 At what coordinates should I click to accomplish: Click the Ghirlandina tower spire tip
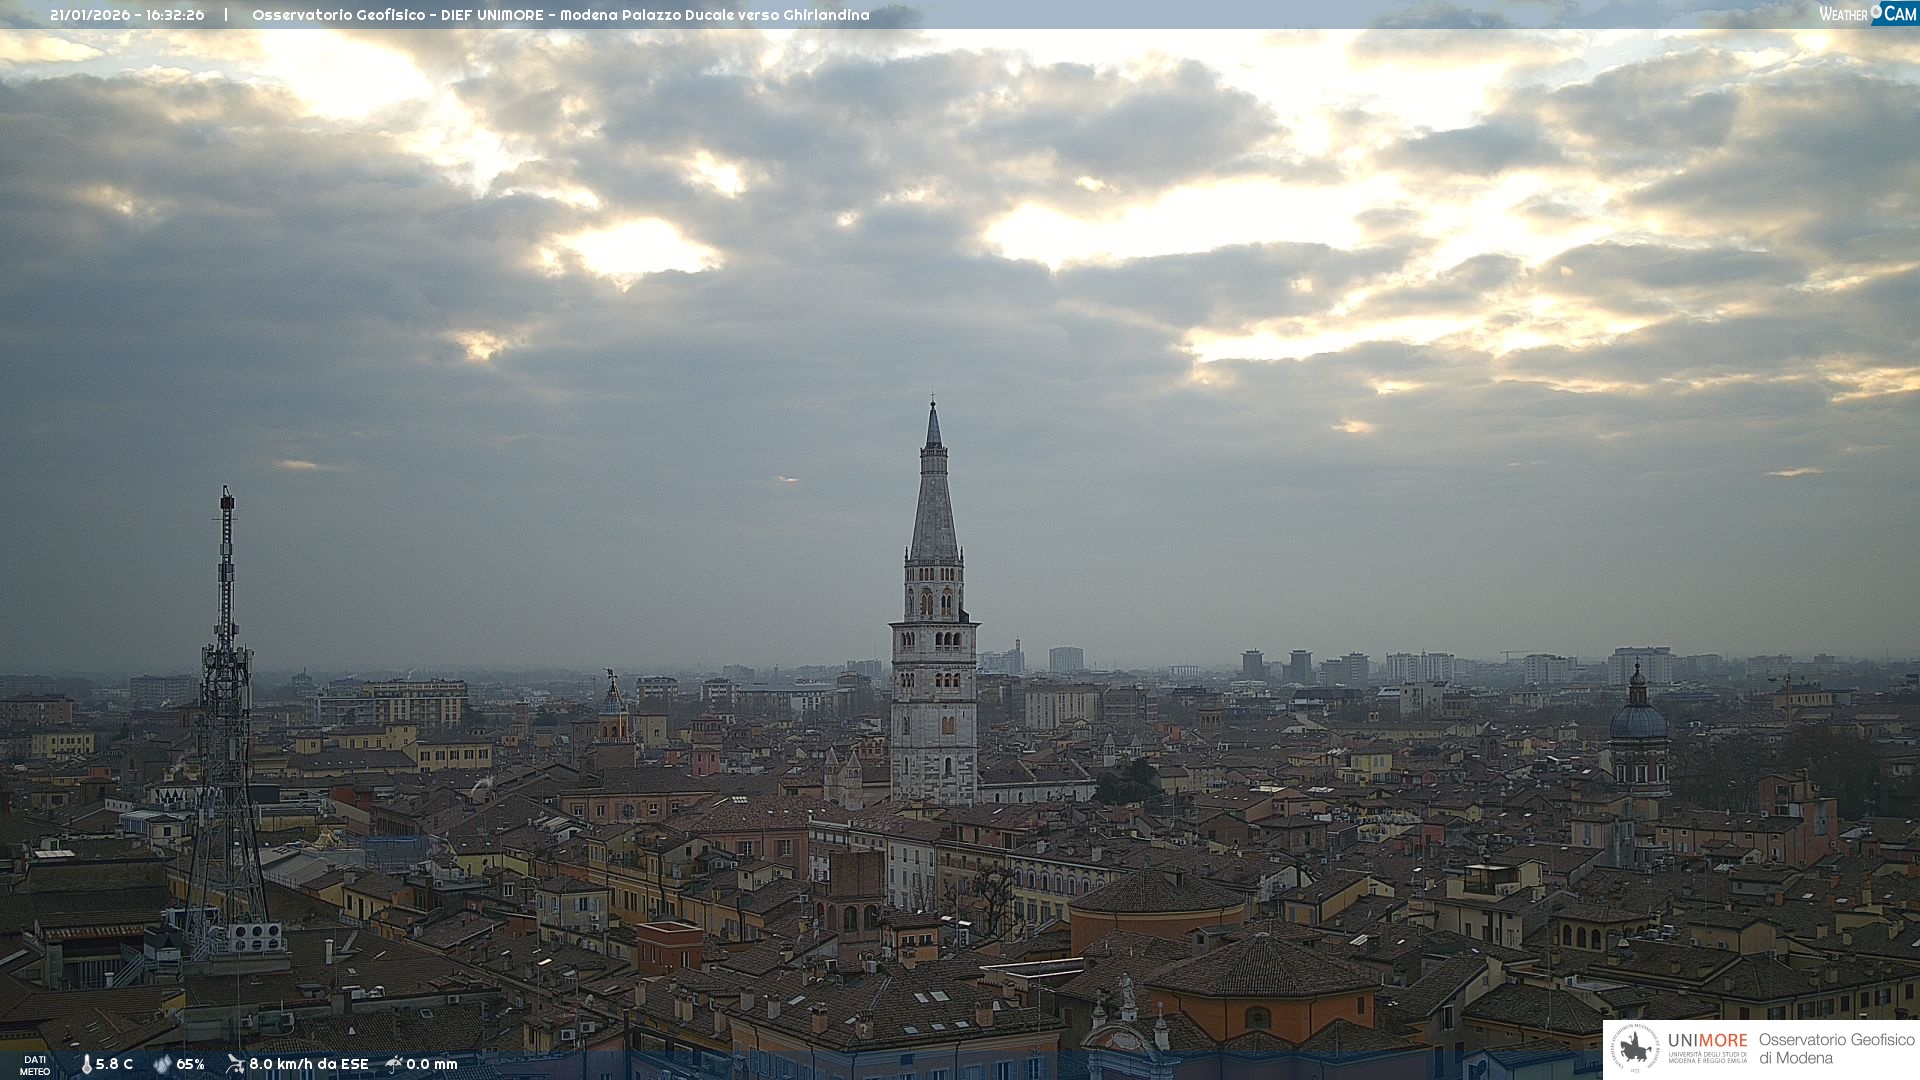933,408
